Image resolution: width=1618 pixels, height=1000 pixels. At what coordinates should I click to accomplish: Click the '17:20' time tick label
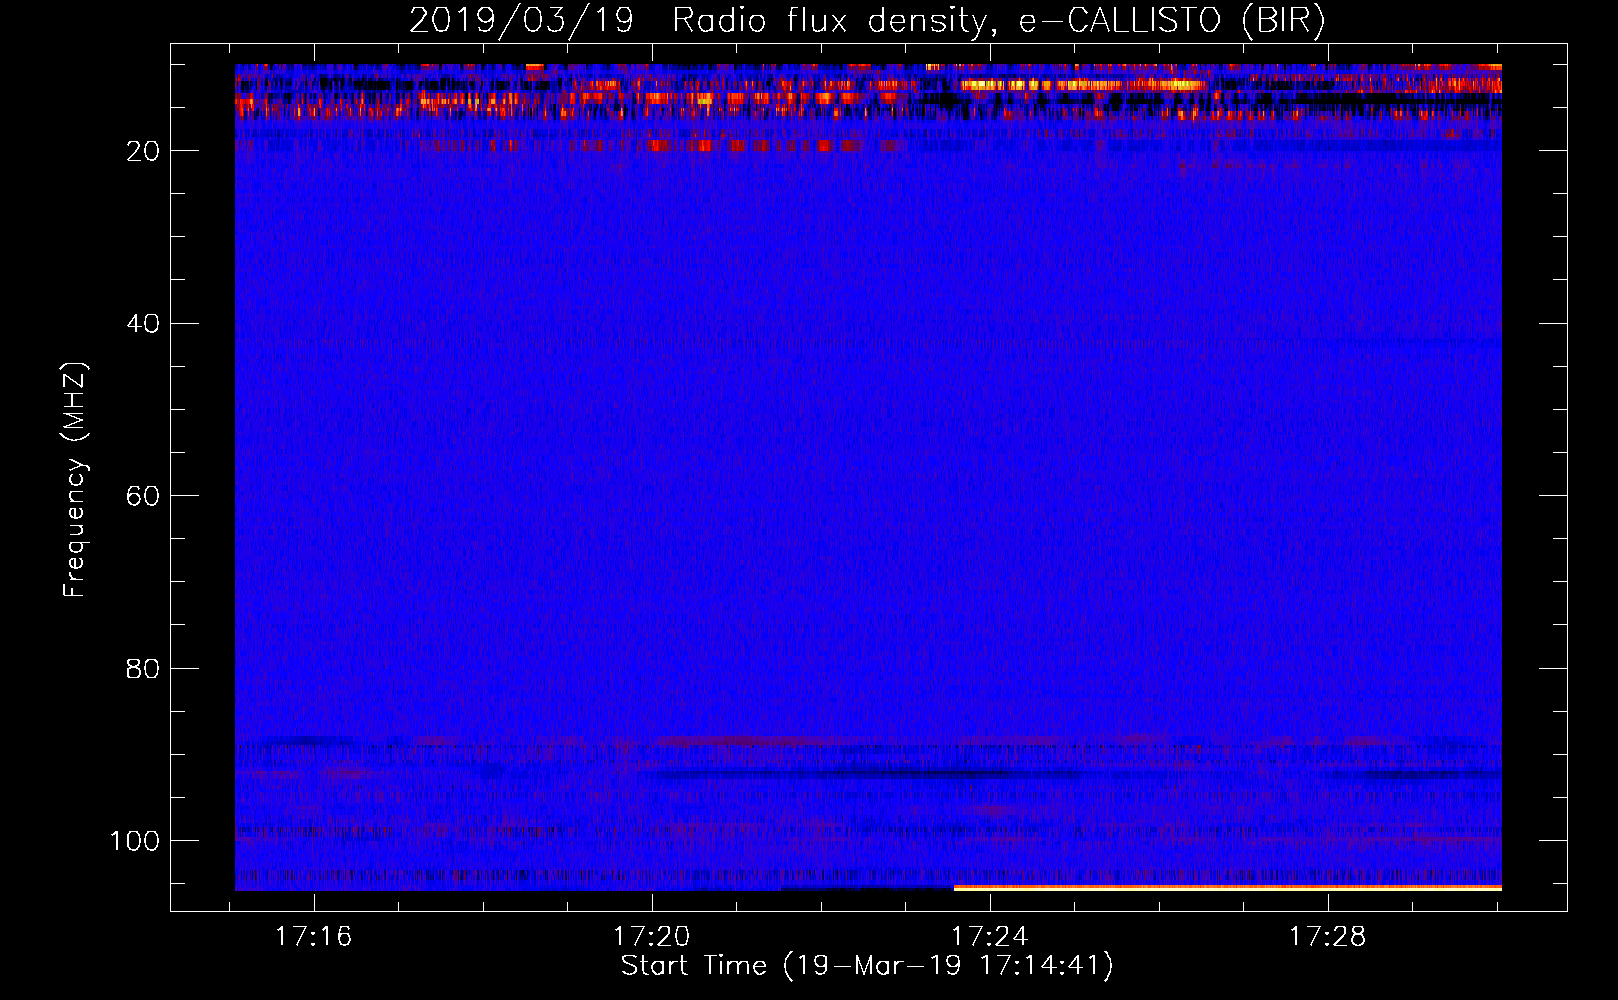(x=652, y=937)
